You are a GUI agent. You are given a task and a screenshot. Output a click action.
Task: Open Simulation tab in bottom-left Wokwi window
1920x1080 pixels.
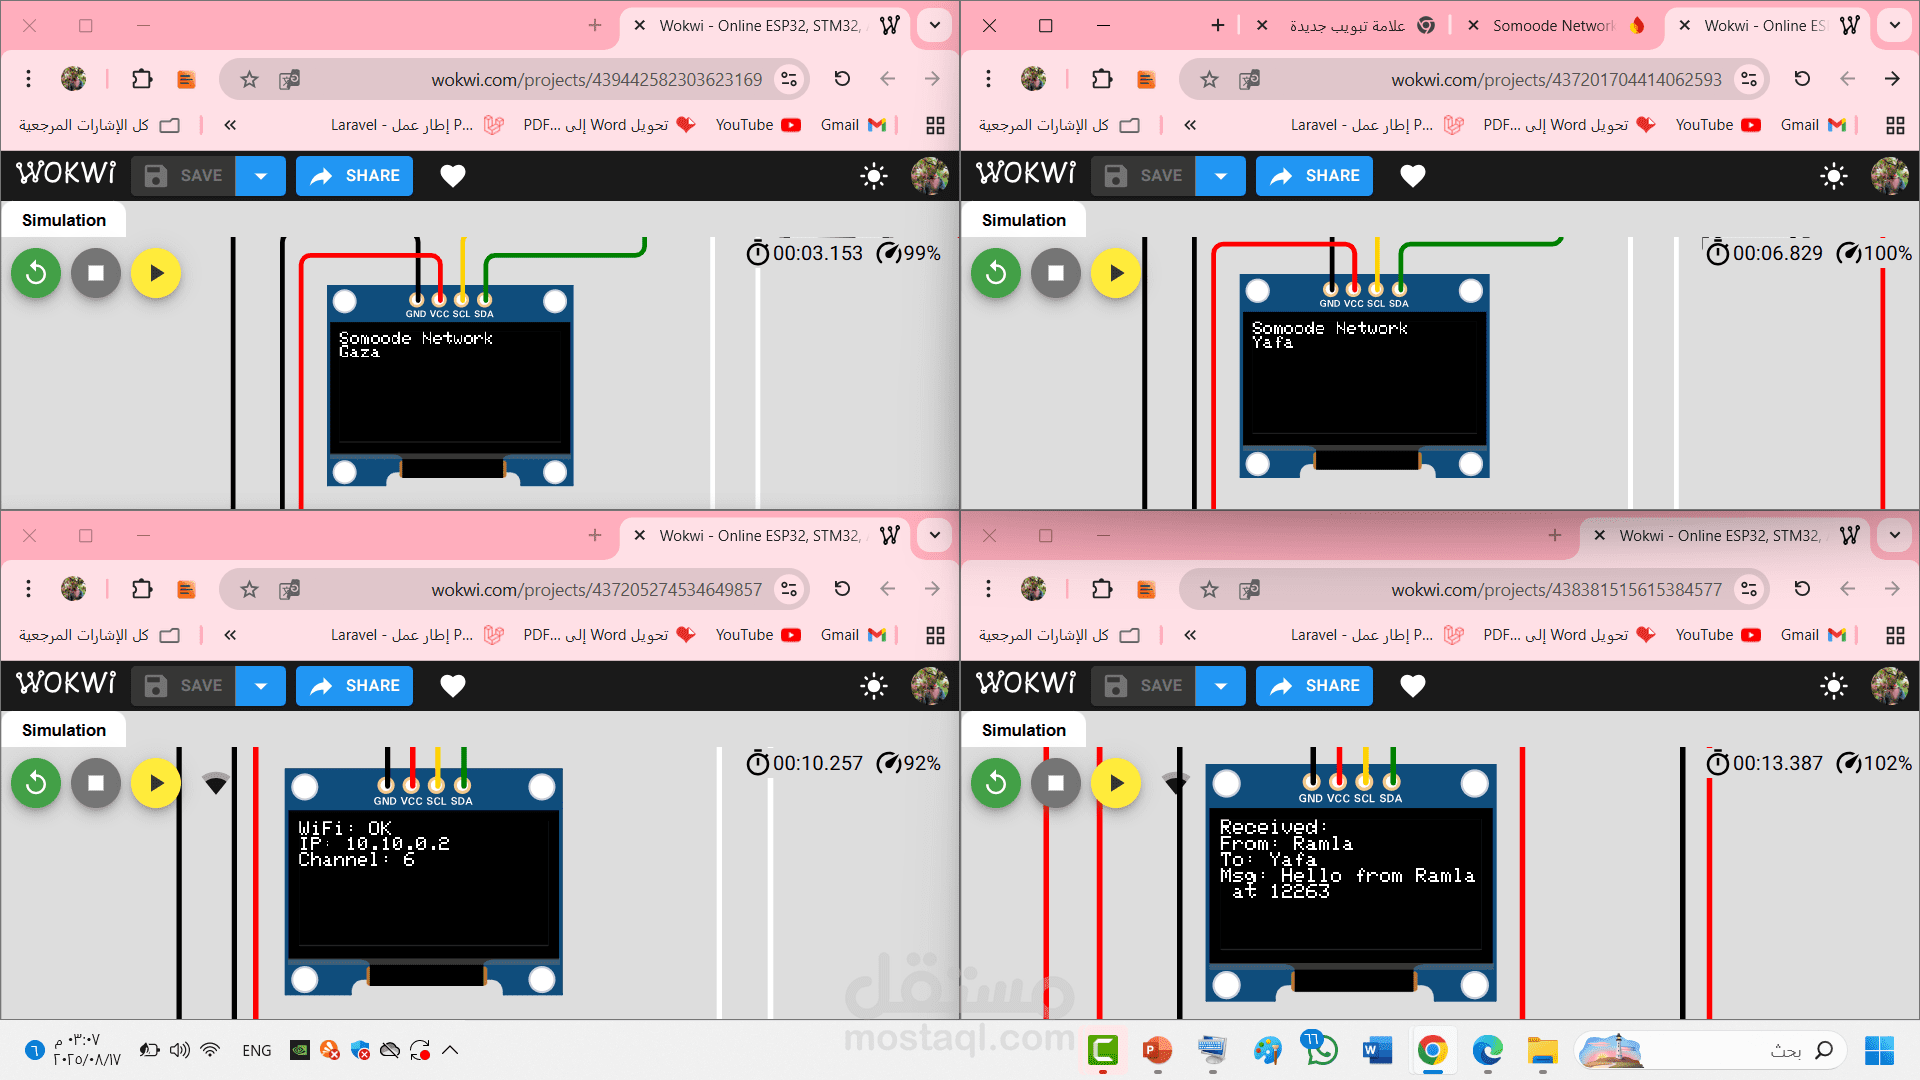(x=64, y=730)
